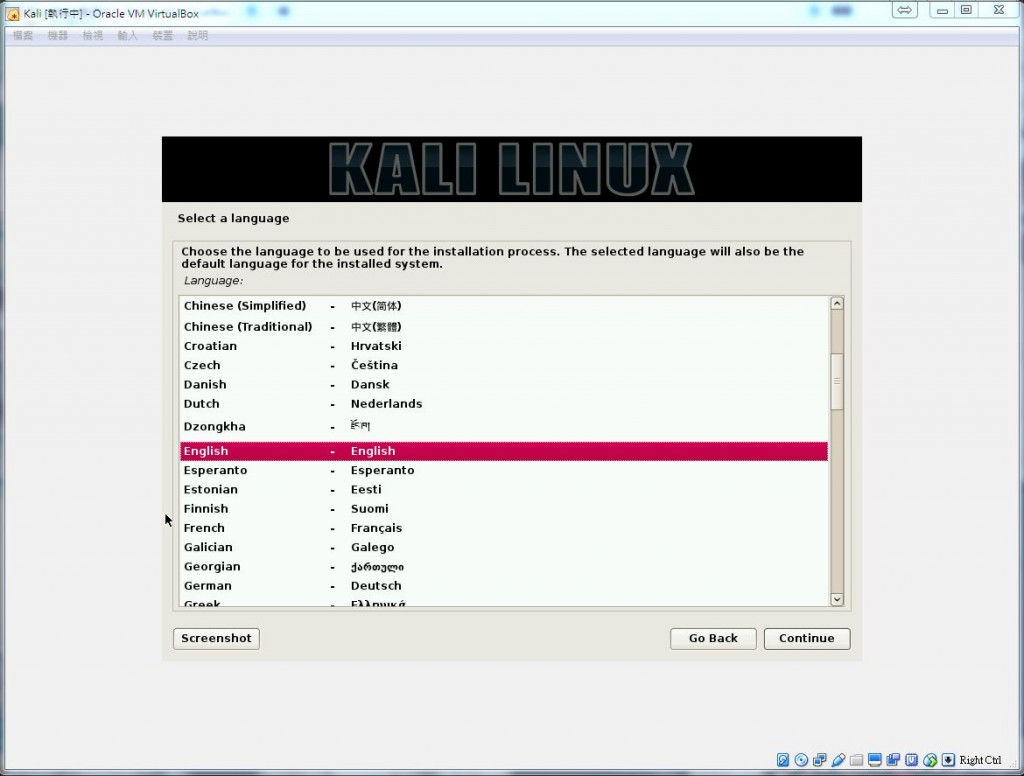Select Galician from the language list
The height and width of the screenshot is (776, 1024).
click(x=504, y=547)
